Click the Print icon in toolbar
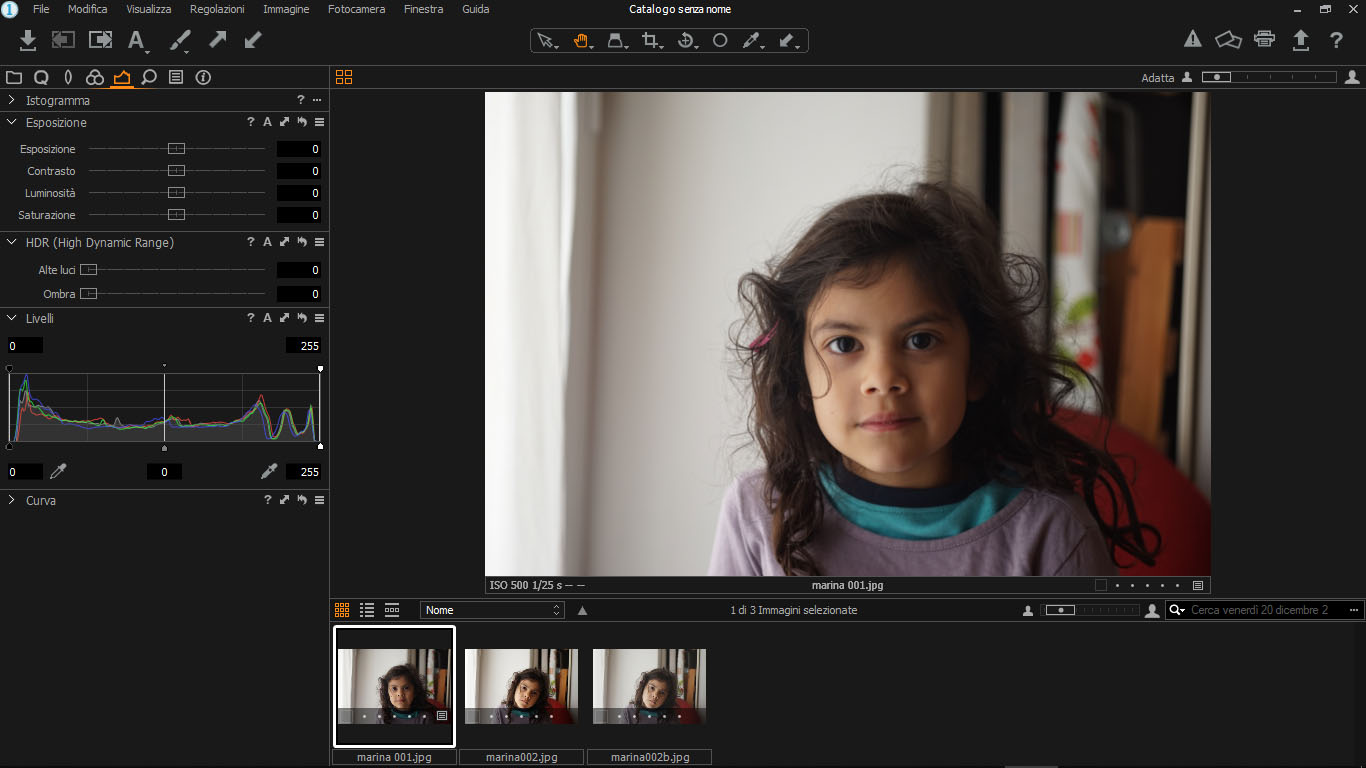 point(1264,40)
